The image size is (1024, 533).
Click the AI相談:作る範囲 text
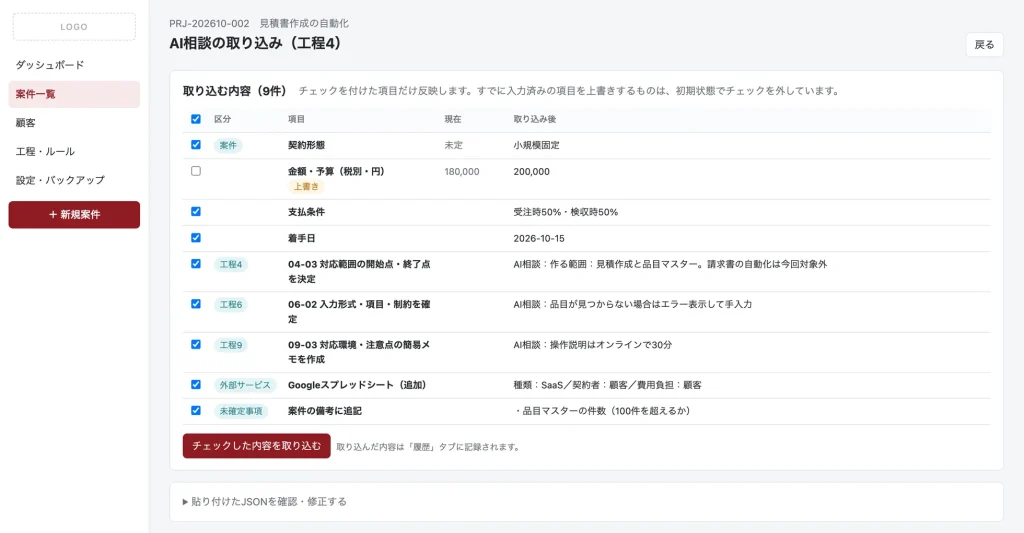[670, 265]
